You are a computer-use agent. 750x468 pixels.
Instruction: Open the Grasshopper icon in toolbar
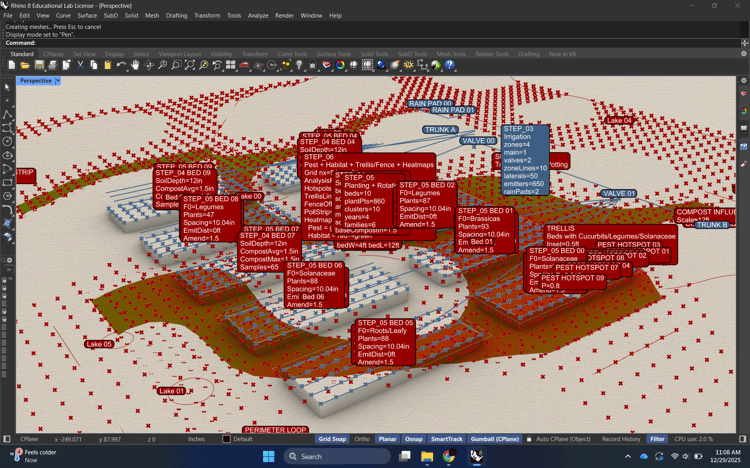436,65
